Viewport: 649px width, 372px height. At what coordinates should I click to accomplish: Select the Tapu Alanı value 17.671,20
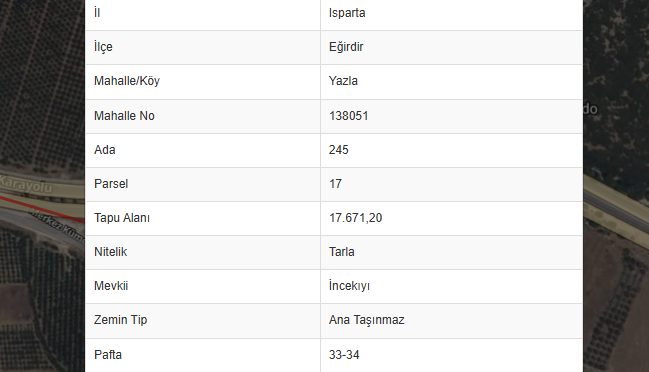[x=356, y=218]
